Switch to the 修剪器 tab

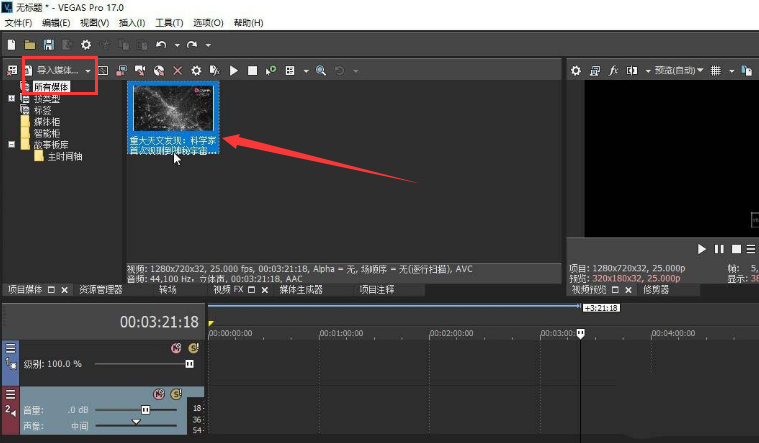(655, 290)
